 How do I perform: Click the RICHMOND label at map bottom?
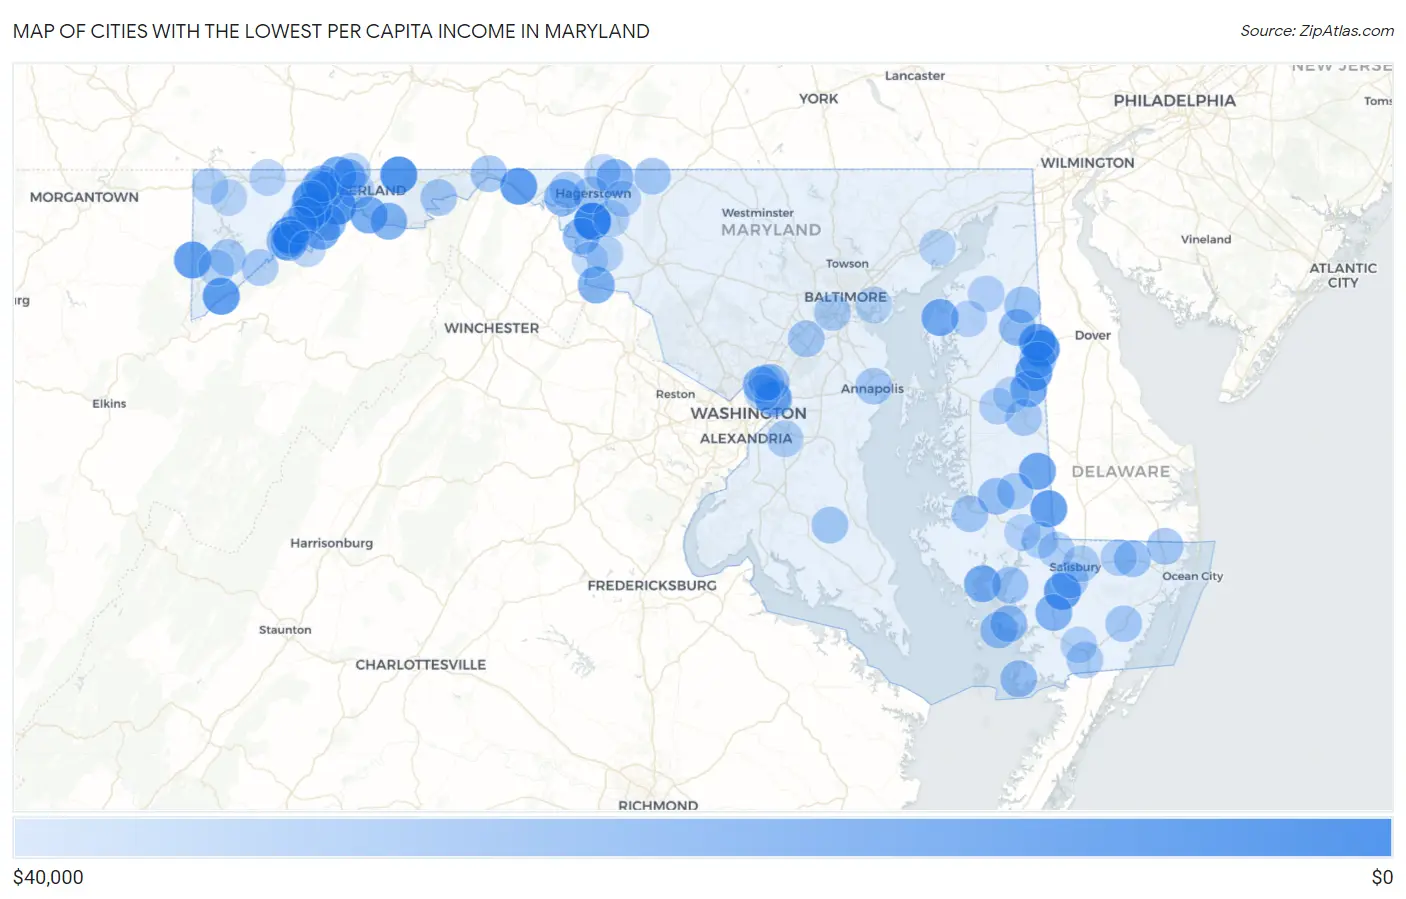pyautogui.click(x=658, y=805)
